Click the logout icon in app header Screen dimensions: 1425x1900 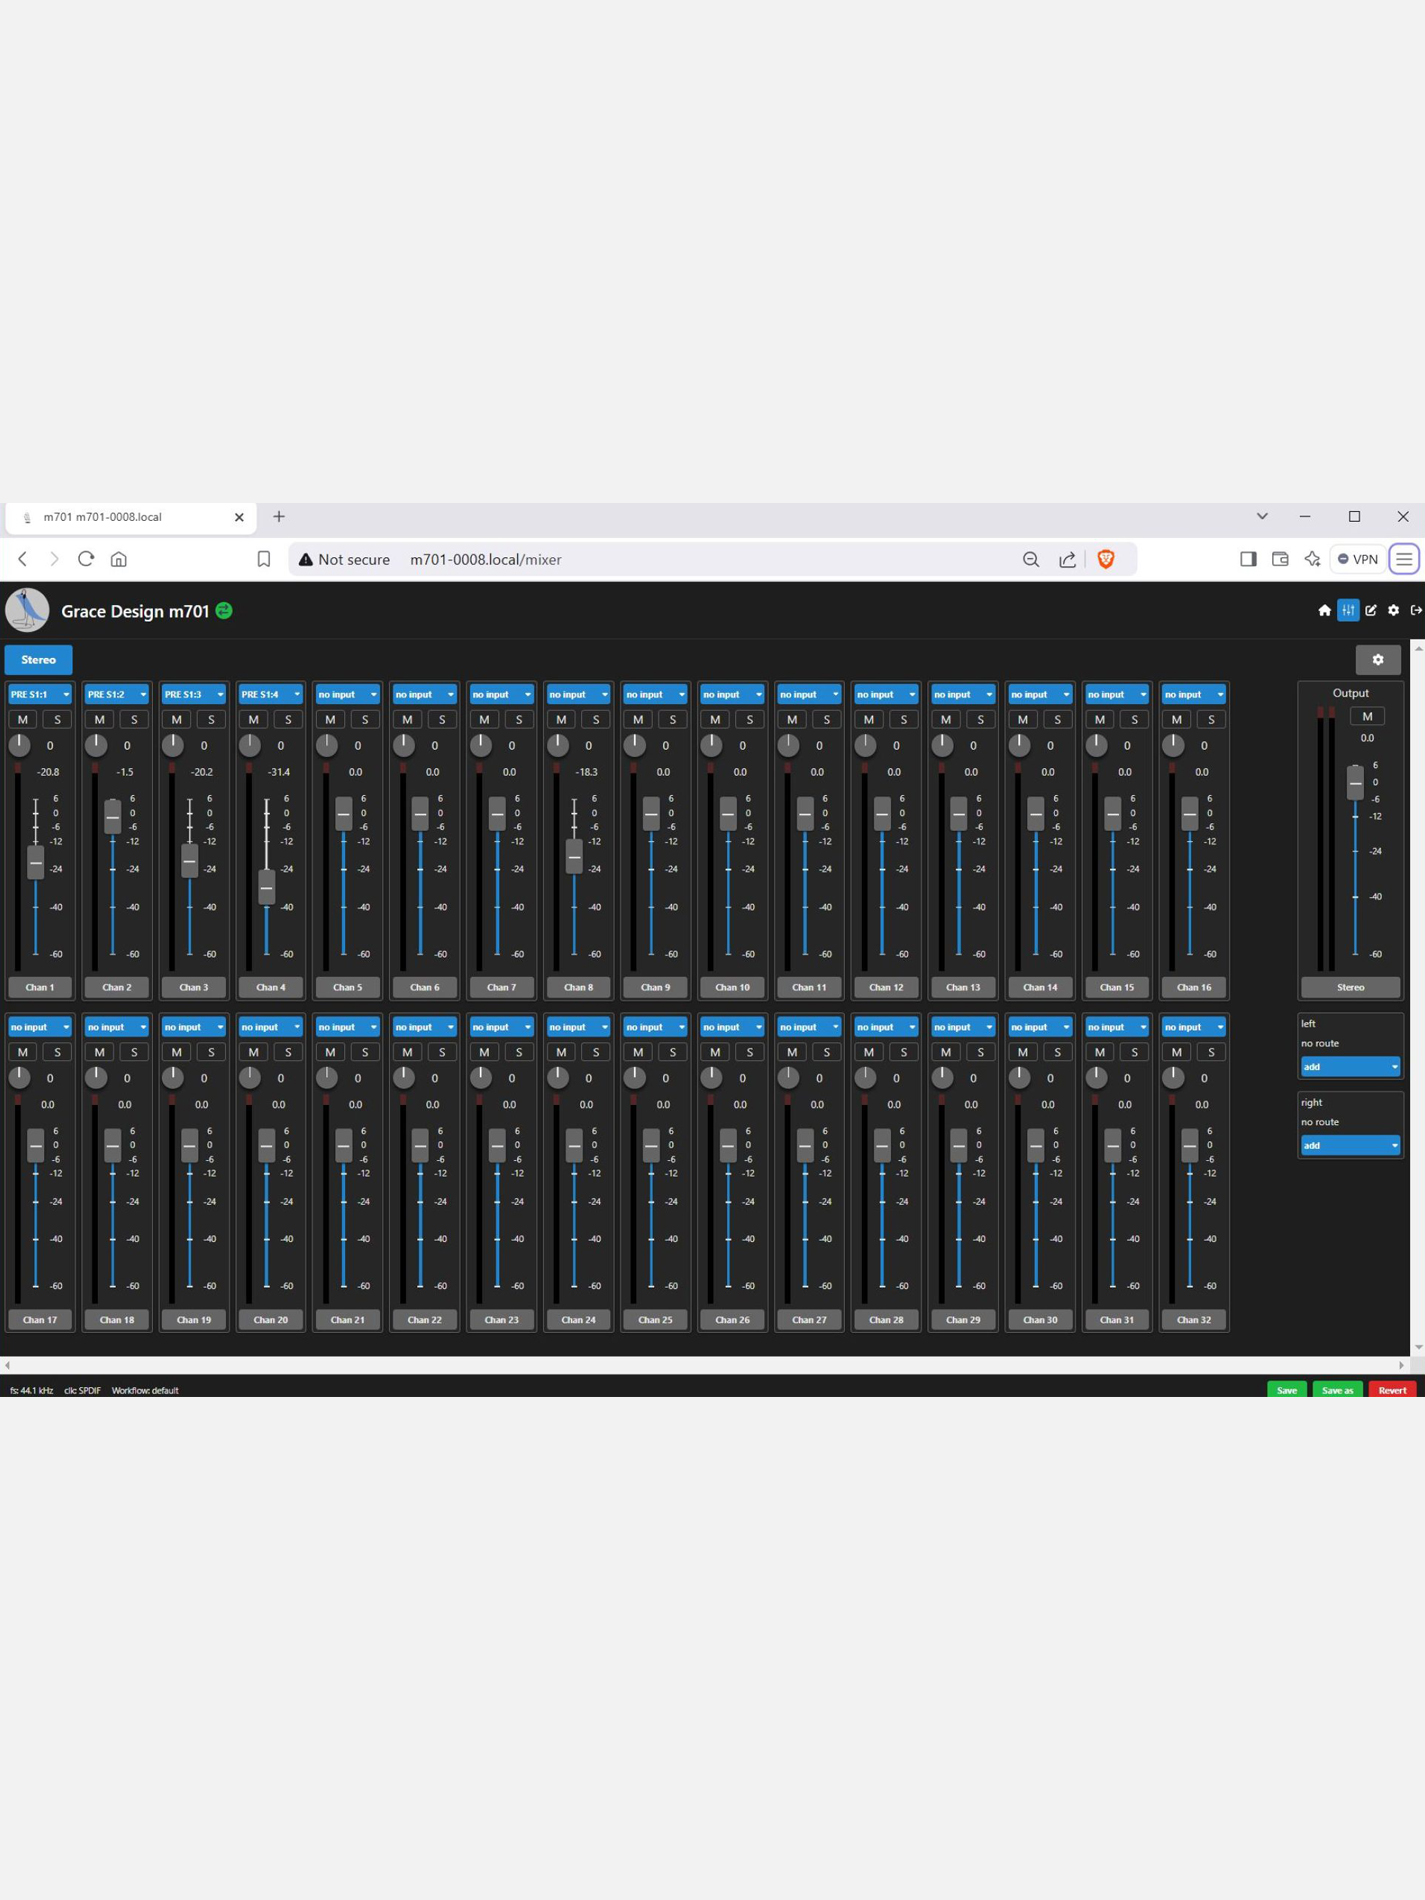coord(1416,610)
